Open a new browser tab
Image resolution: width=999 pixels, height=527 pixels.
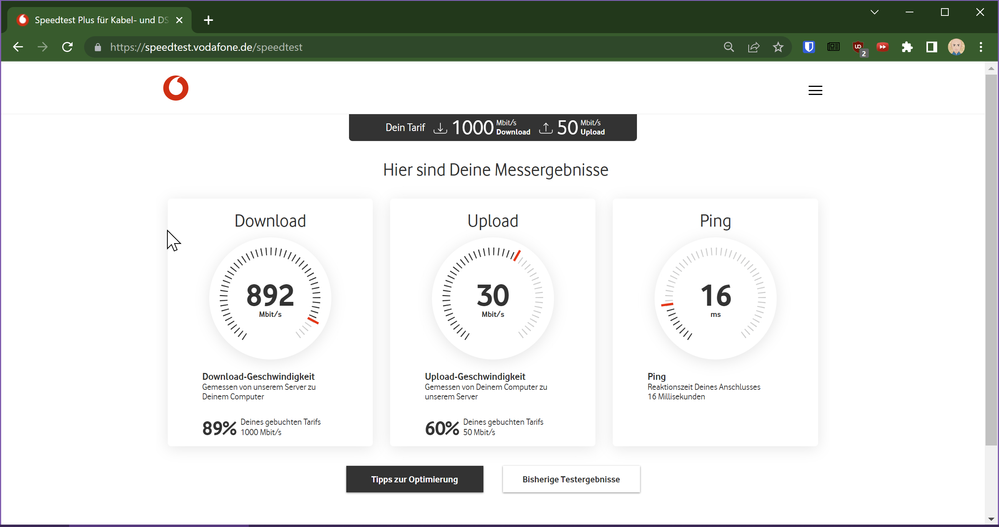pyautogui.click(x=208, y=20)
